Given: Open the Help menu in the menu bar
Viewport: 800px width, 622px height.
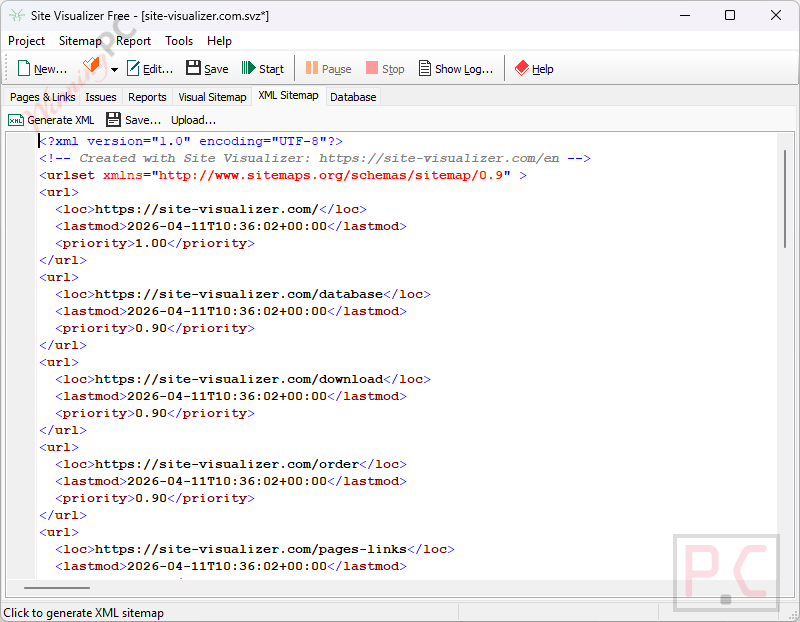Looking at the screenshot, I should [219, 41].
